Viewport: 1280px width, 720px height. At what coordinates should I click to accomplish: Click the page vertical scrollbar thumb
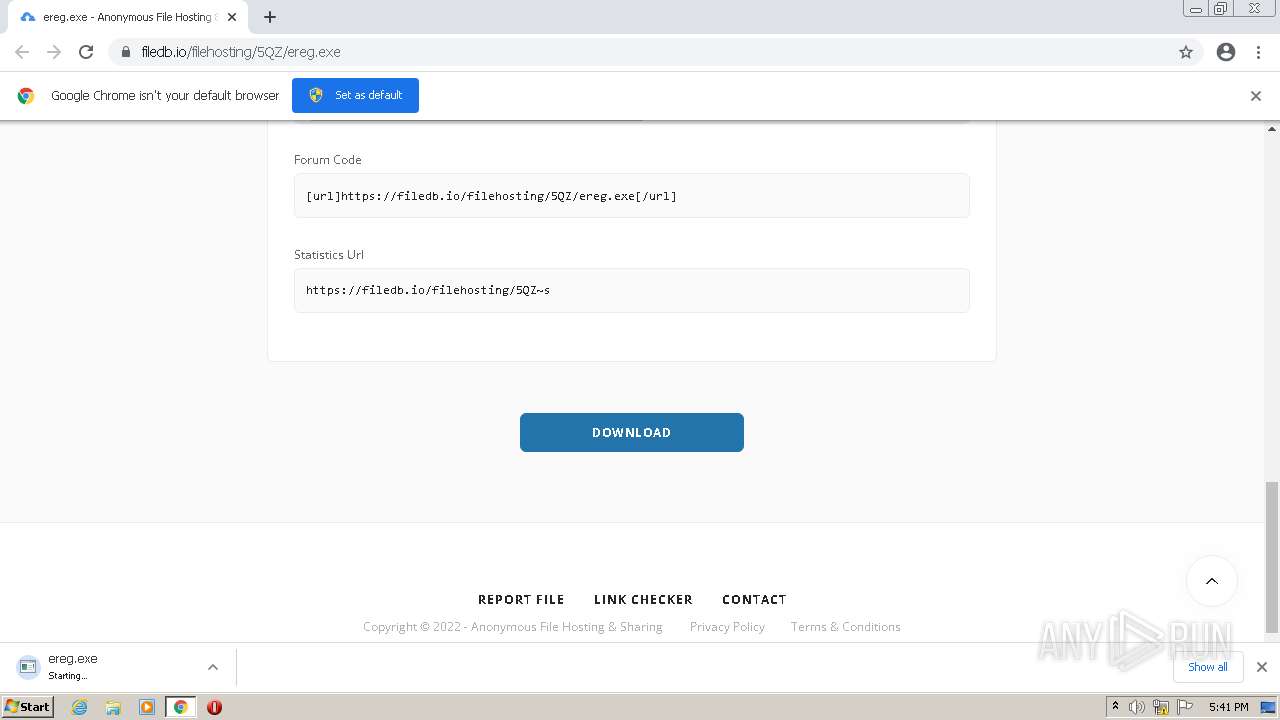(x=1272, y=557)
